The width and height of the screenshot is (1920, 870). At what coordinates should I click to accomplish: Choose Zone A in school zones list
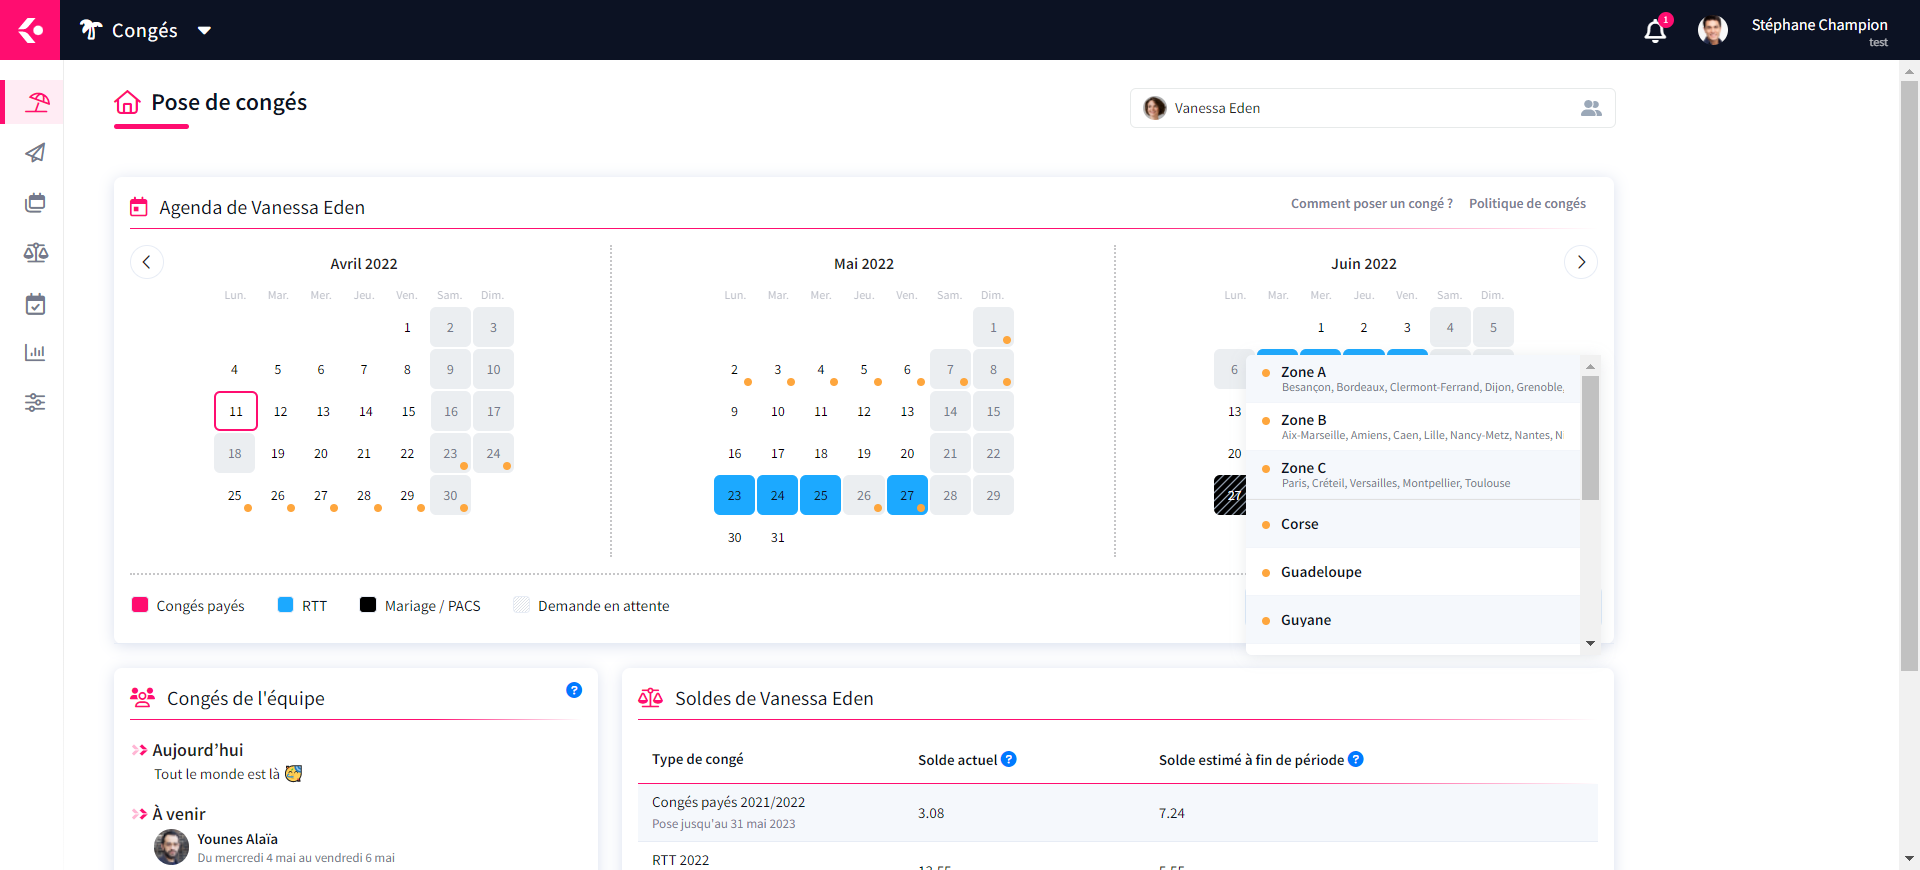point(1413,379)
